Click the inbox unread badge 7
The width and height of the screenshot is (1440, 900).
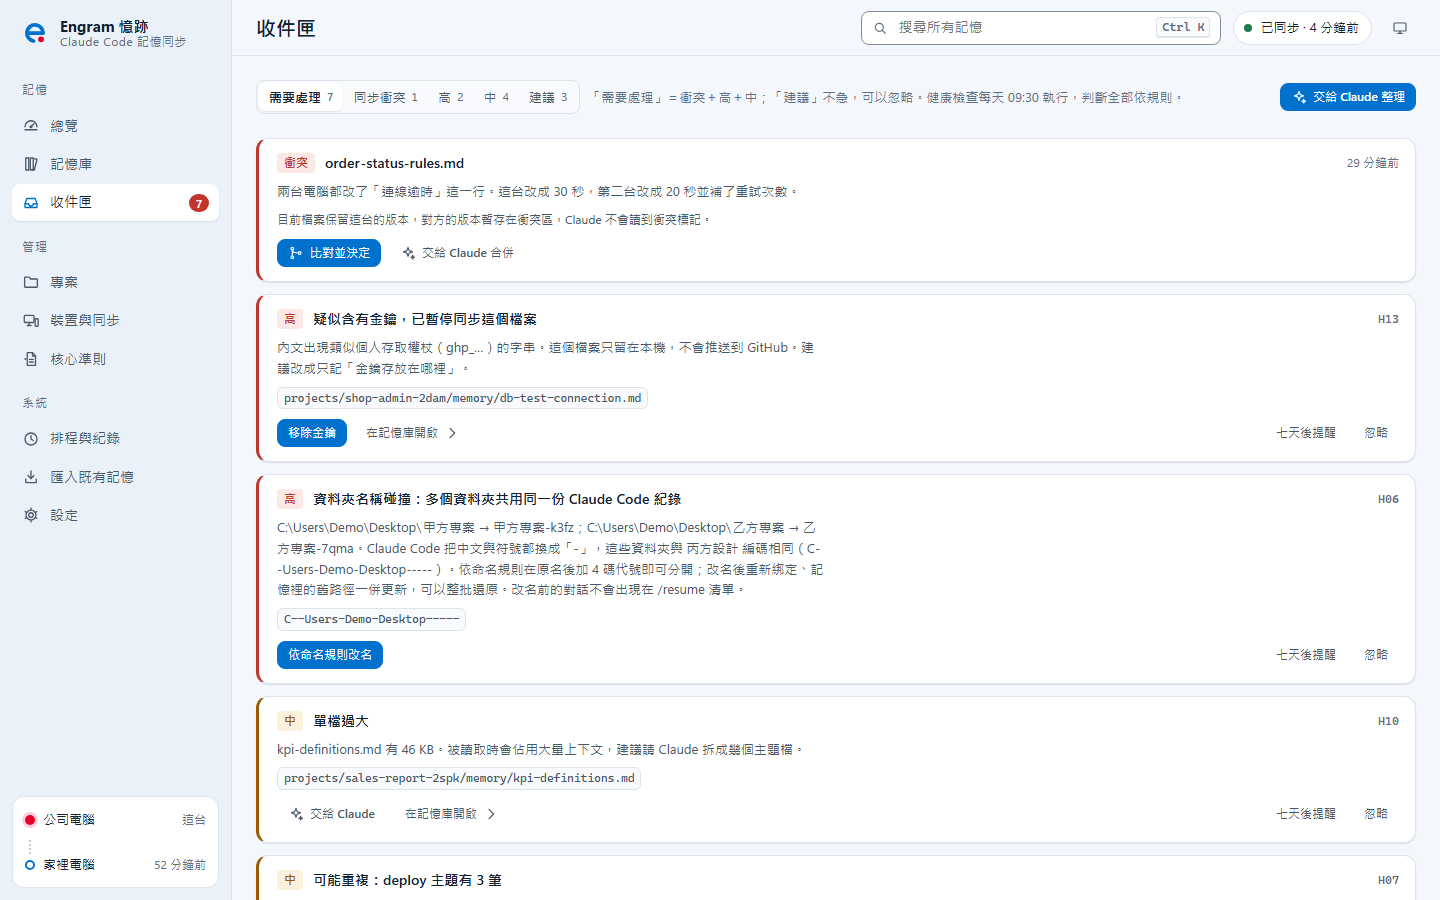tap(199, 203)
